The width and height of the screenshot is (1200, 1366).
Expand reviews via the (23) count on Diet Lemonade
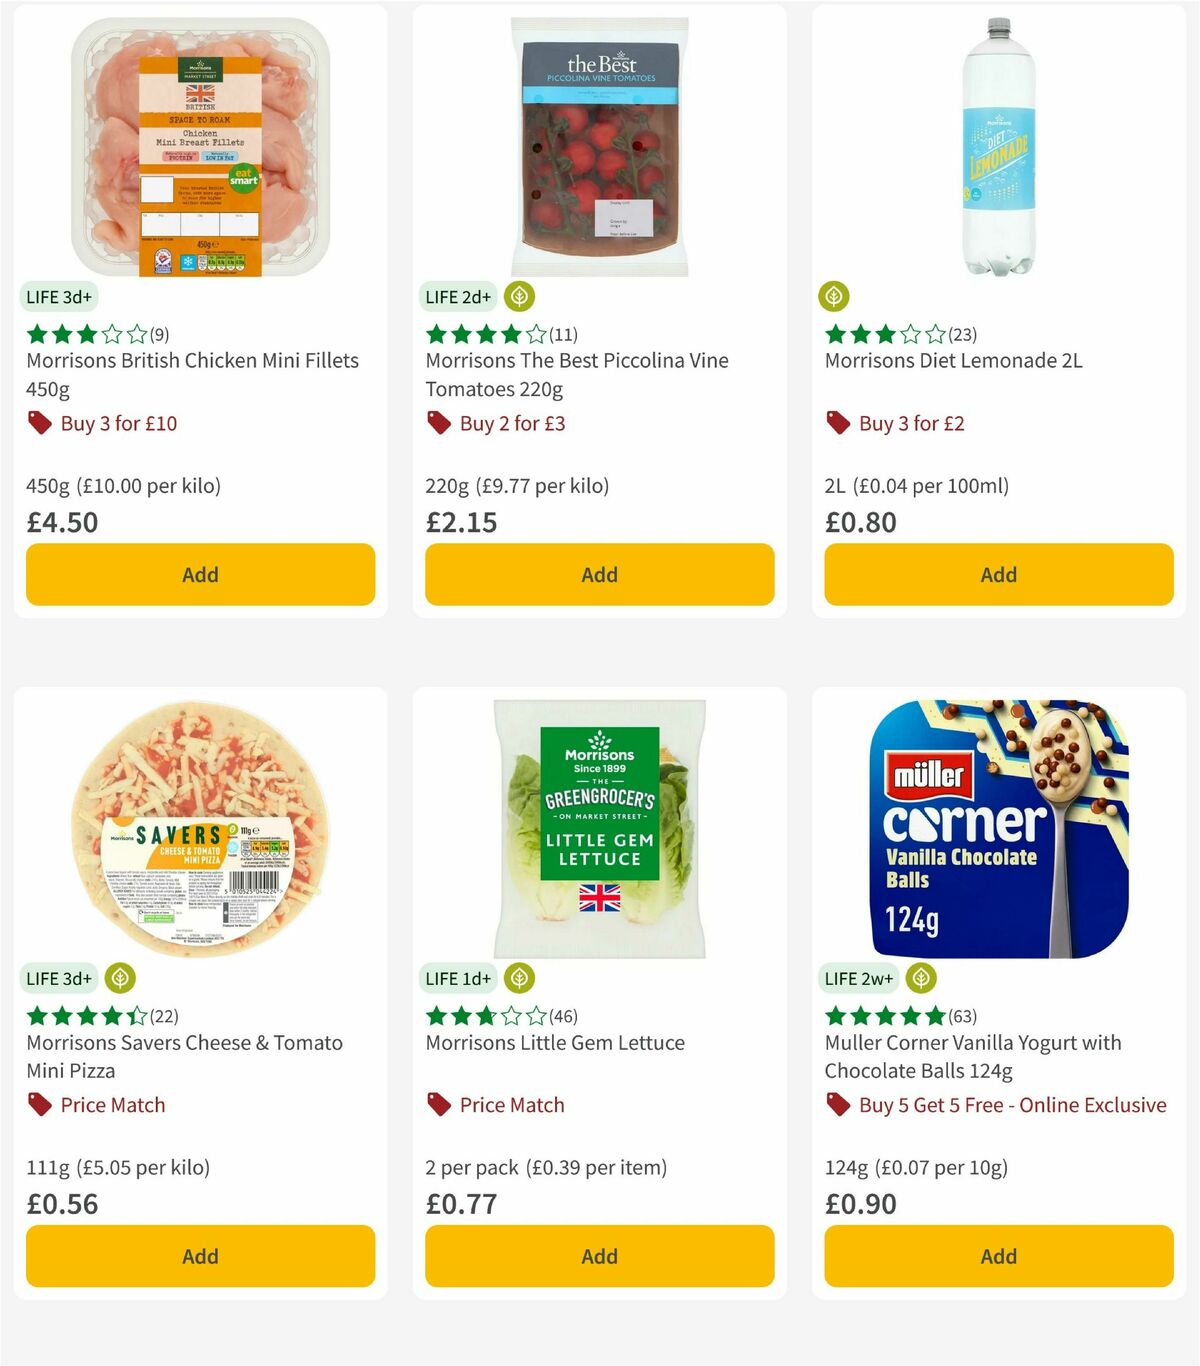tap(964, 336)
